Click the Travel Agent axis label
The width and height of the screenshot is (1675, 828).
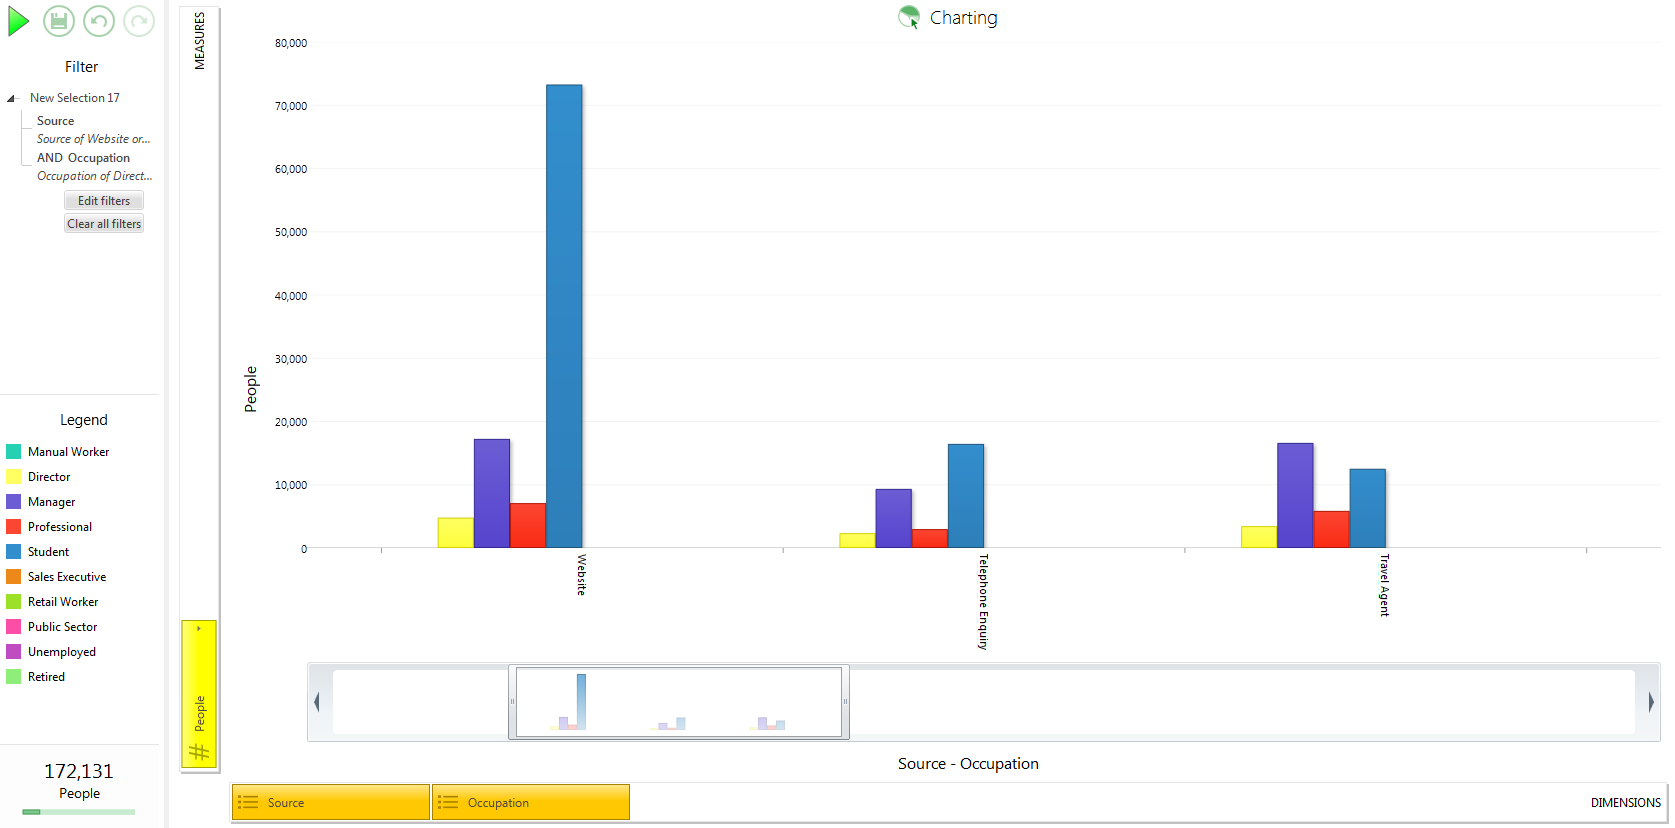point(1384,585)
